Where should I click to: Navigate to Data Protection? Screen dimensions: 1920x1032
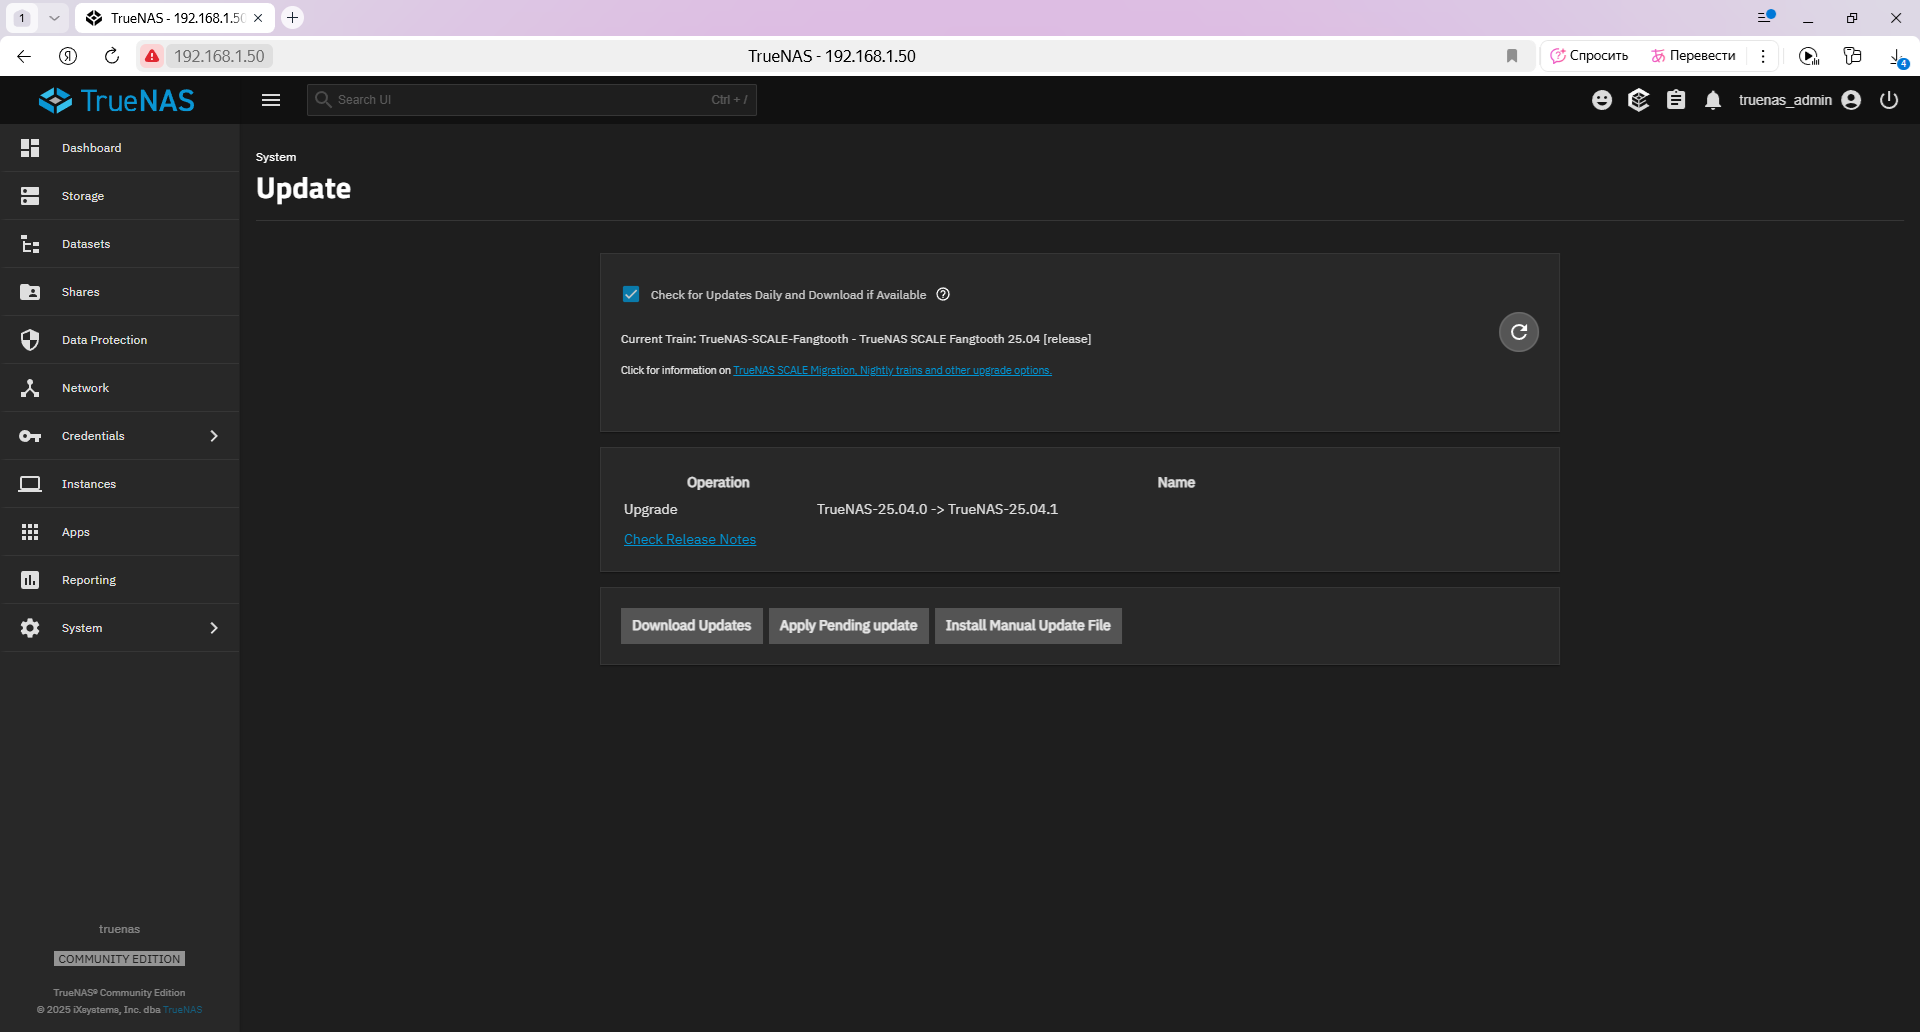click(x=120, y=340)
